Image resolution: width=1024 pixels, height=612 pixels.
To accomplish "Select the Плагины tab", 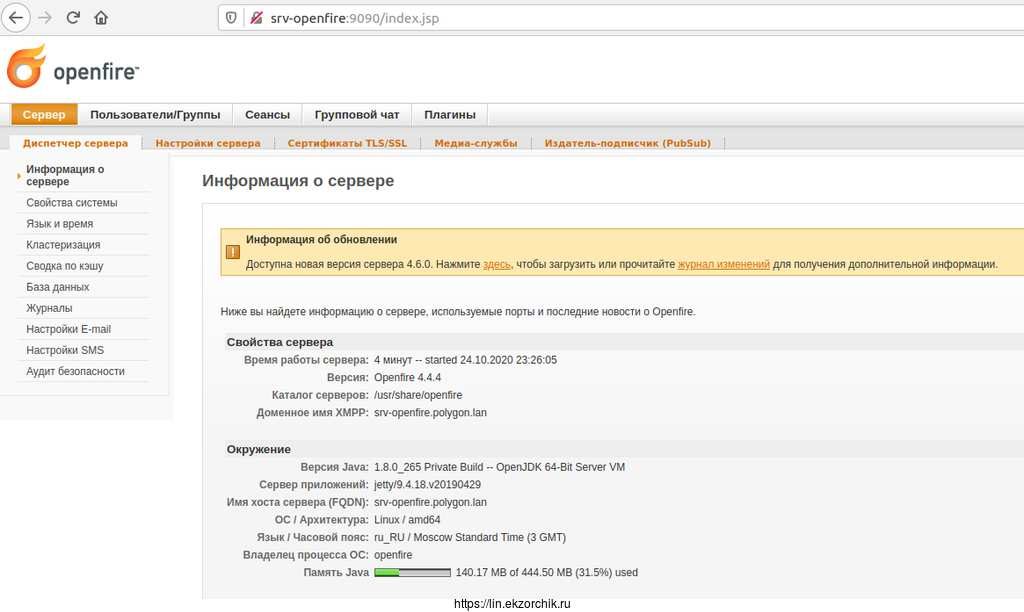I will (449, 115).
